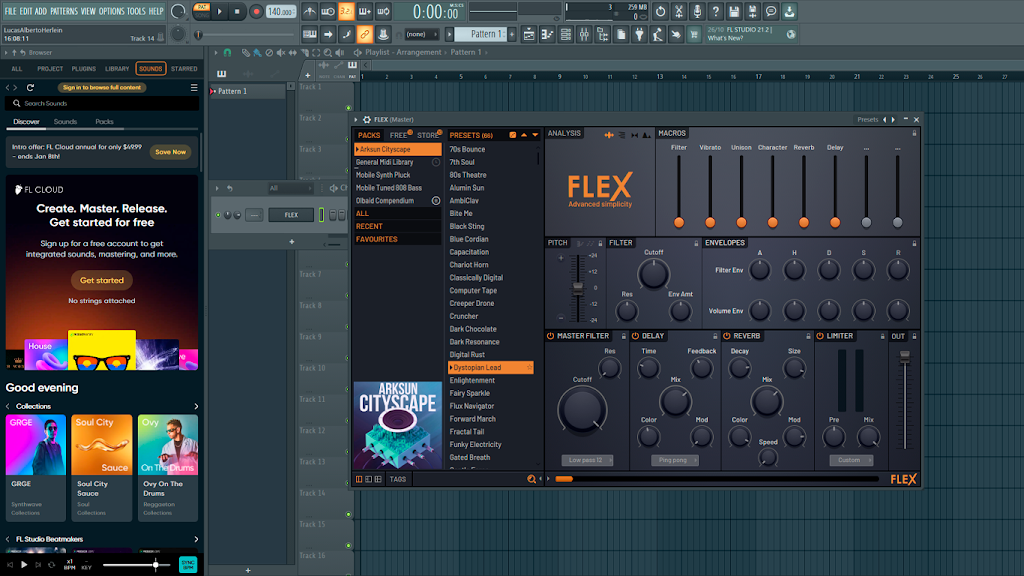Click the link-to-controller chain icon
The image size is (1024, 576).
point(364,34)
